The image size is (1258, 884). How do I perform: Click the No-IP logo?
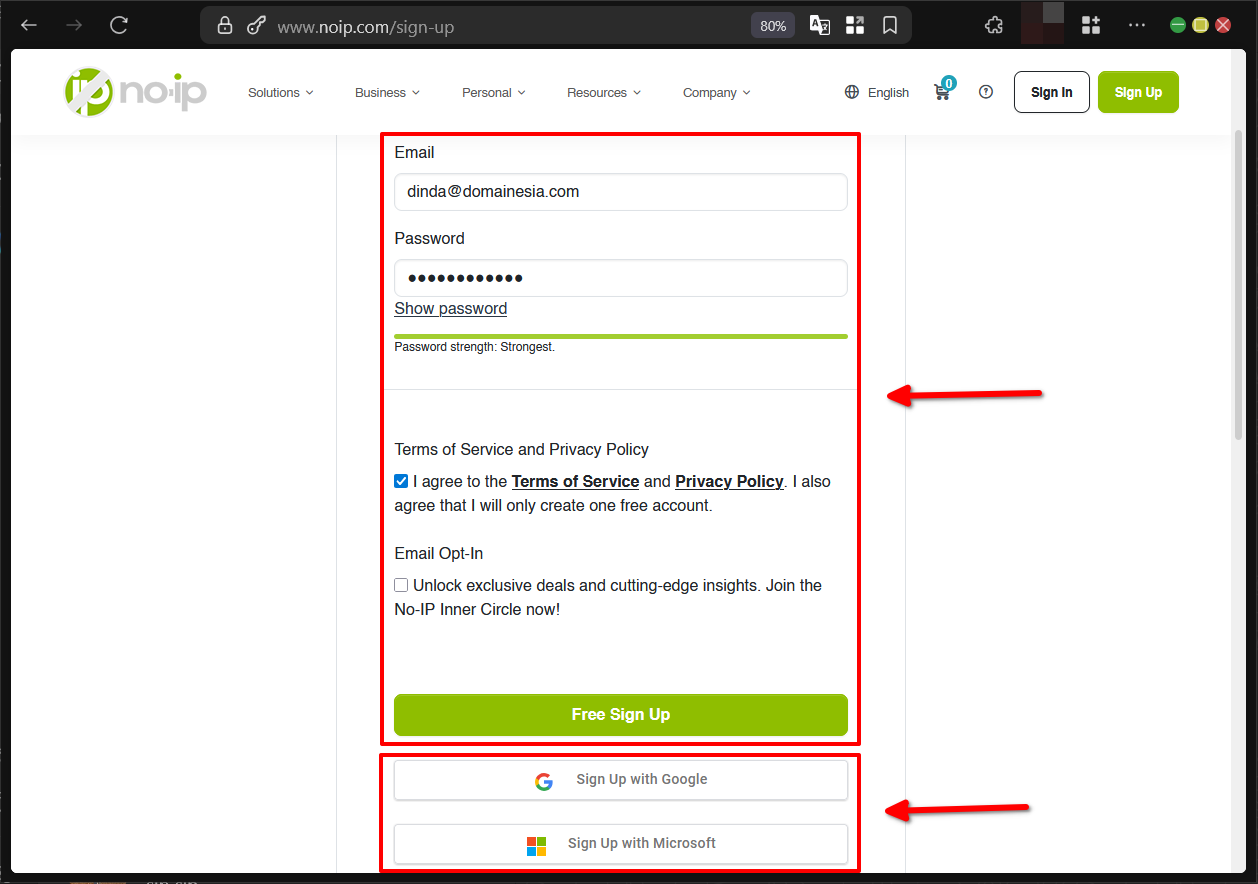(135, 91)
